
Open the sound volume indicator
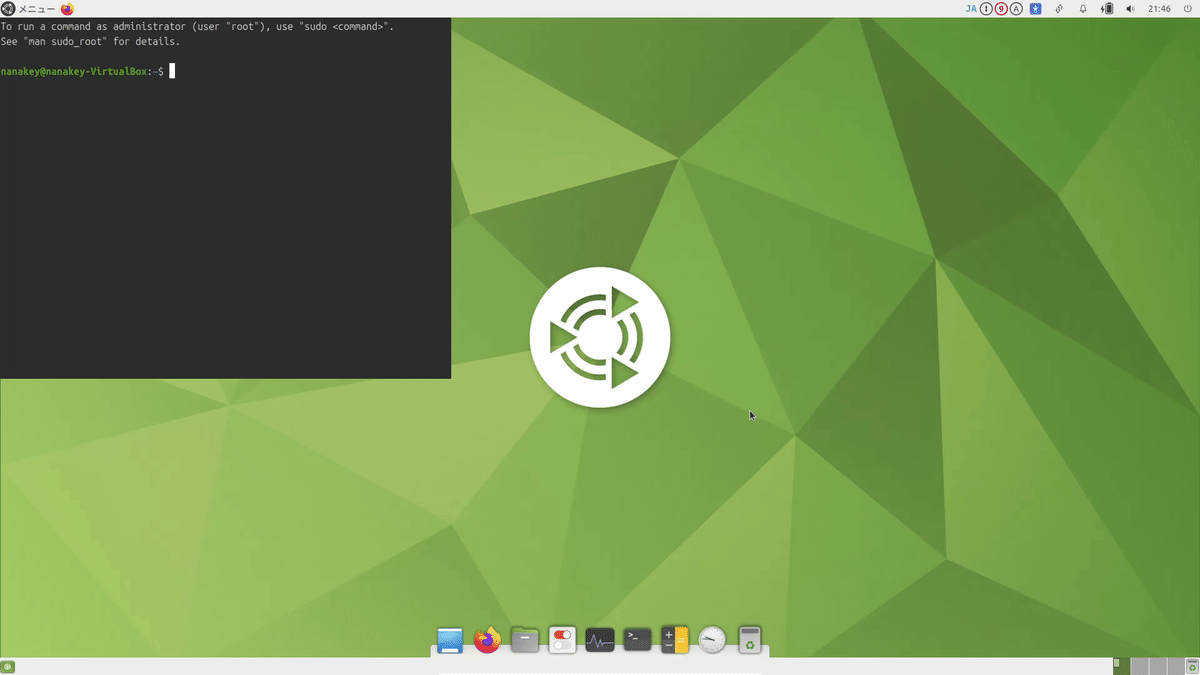click(x=1131, y=9)
